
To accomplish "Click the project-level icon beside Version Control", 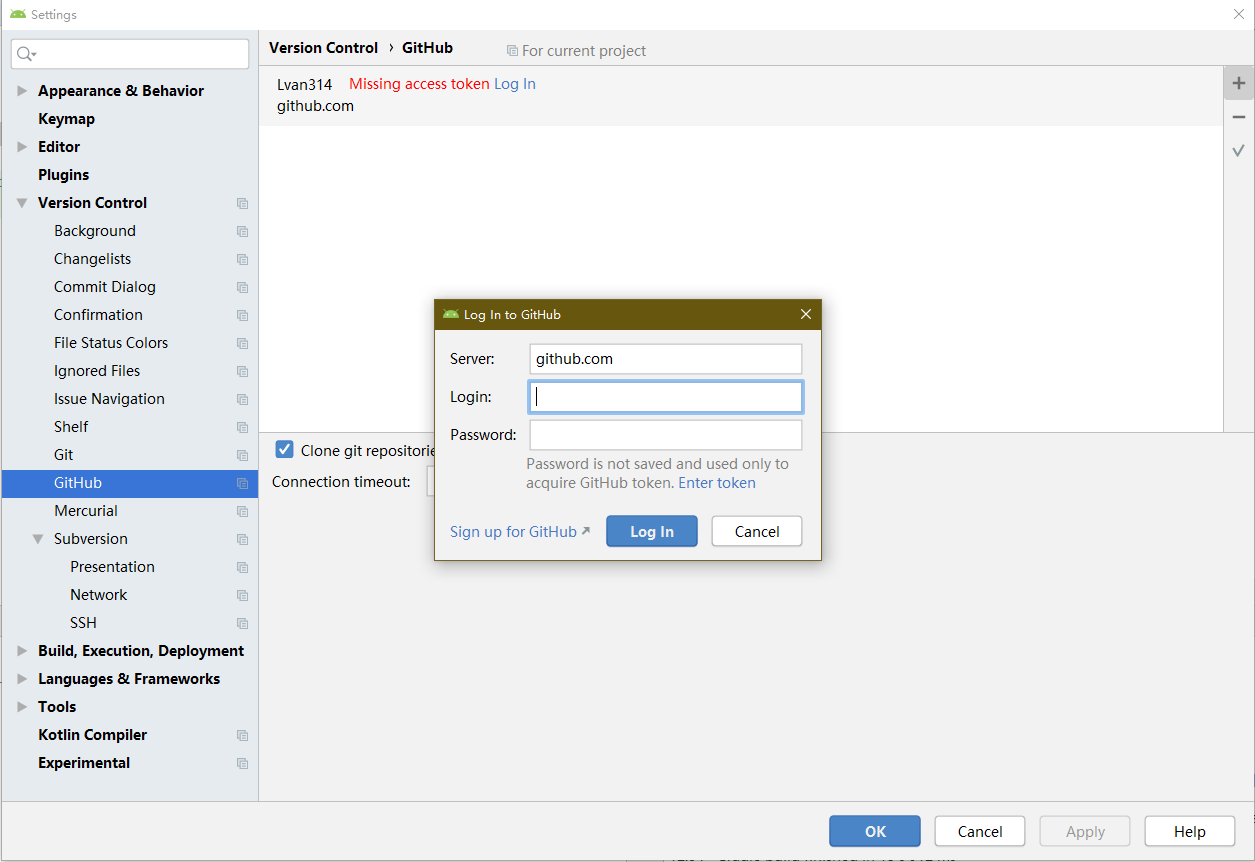I will 242,203.
